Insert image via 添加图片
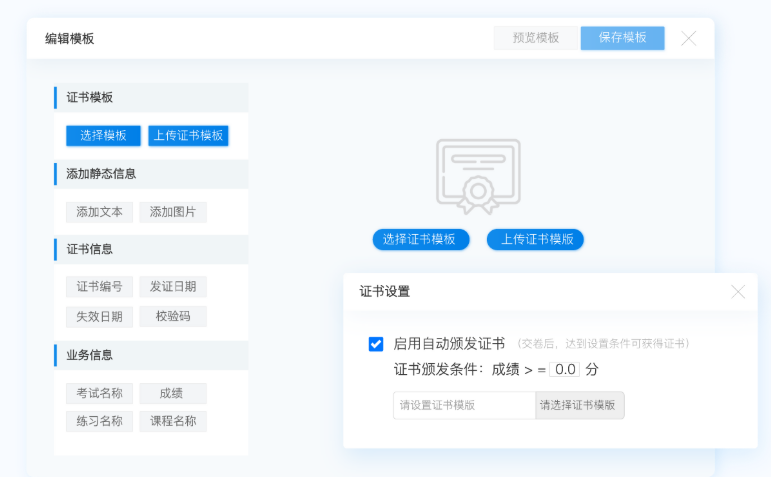 point(173,212)
